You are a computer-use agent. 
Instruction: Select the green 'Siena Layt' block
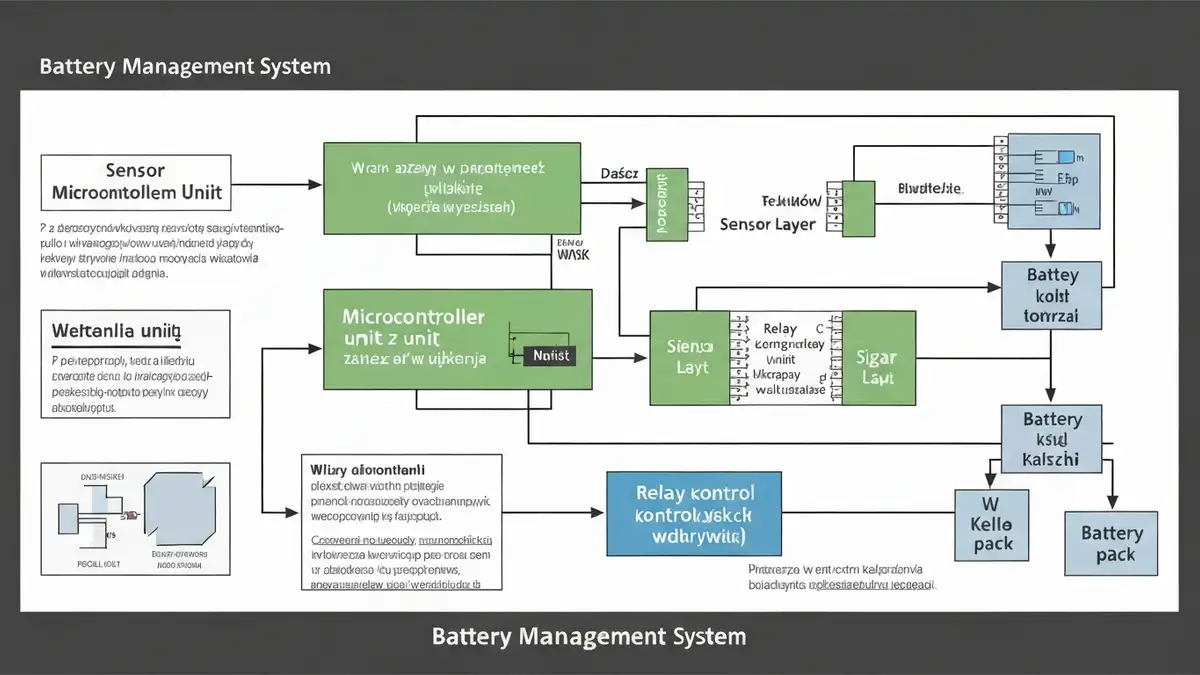pyautogui.click(x=689, y=357)
